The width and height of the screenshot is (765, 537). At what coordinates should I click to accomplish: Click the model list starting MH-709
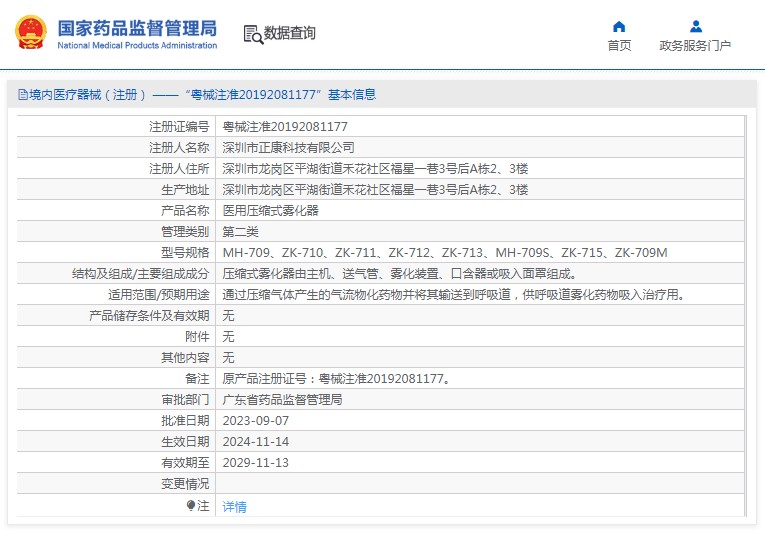445,253
